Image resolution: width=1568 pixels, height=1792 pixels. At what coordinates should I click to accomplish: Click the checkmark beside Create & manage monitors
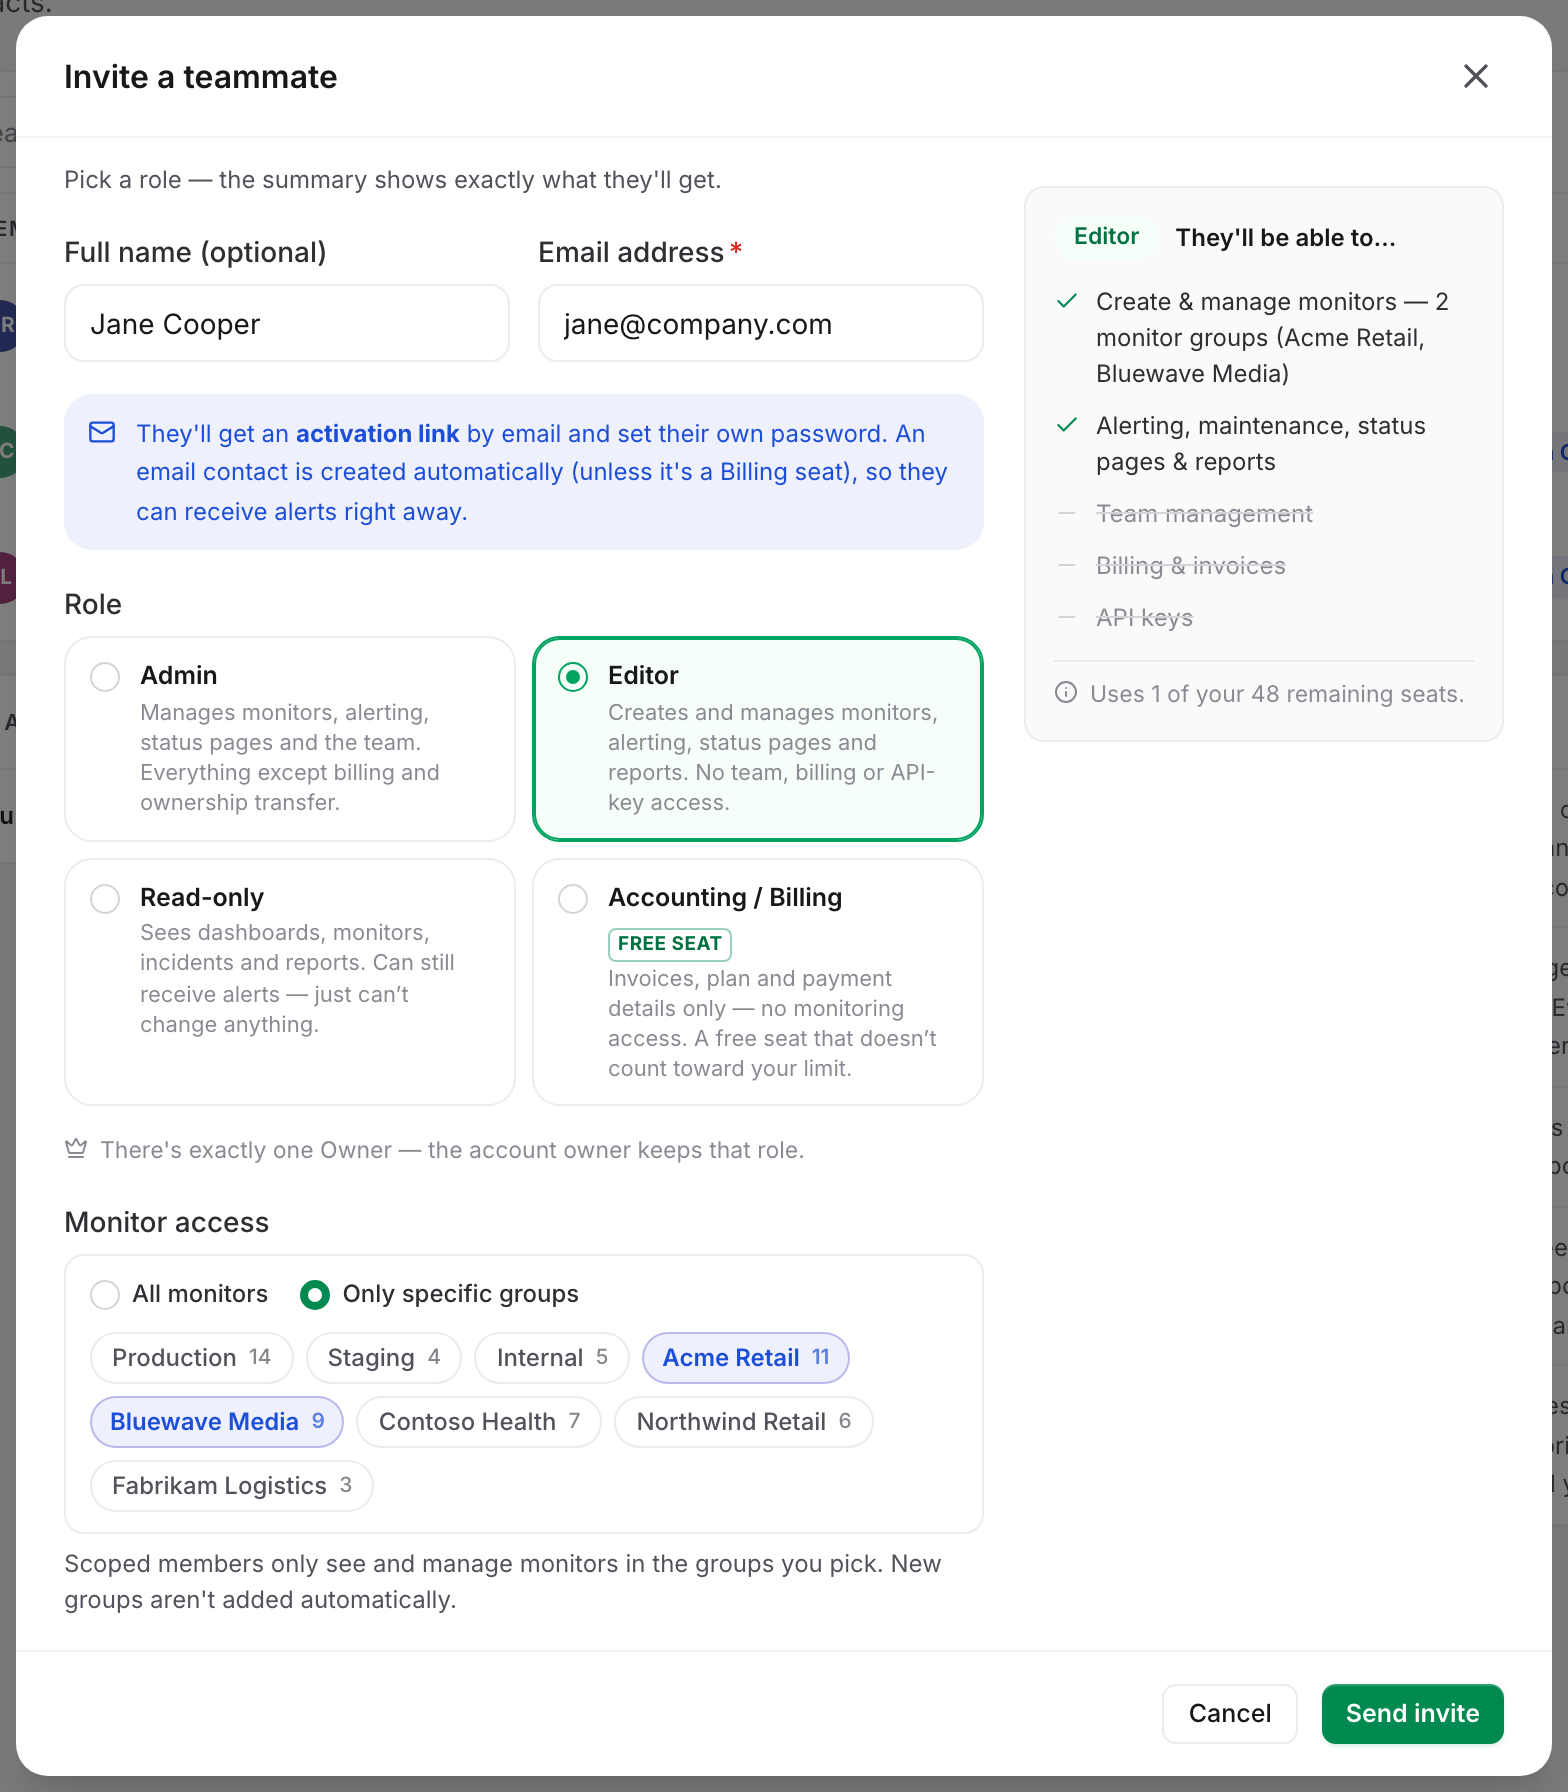[x=1067, y=301]
